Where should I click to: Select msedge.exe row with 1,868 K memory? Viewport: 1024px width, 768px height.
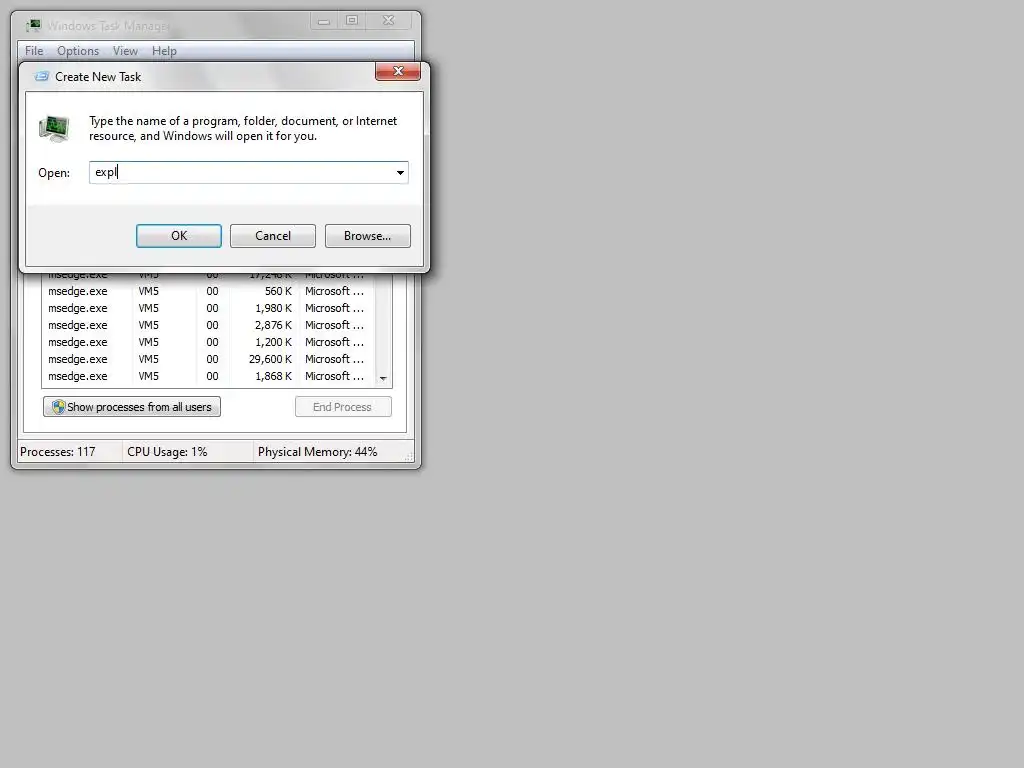click(209, 376)
